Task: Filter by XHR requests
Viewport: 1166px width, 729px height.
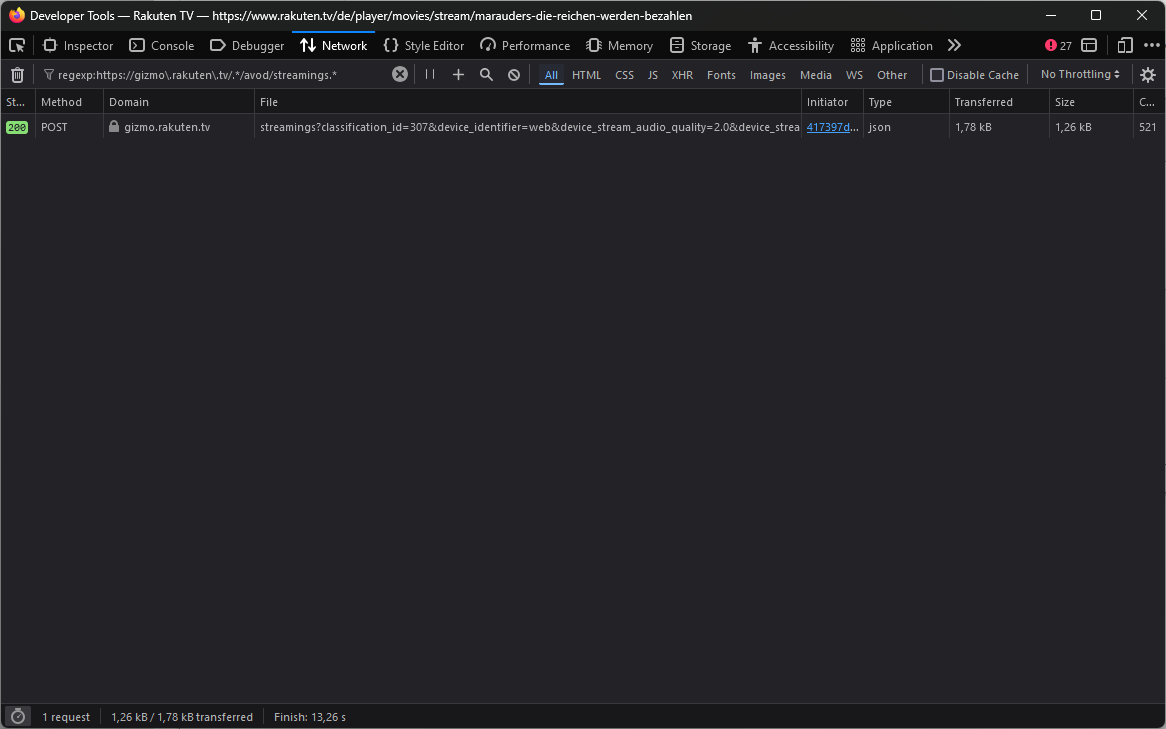Action: pyautogui.click(x=682, y=75)
